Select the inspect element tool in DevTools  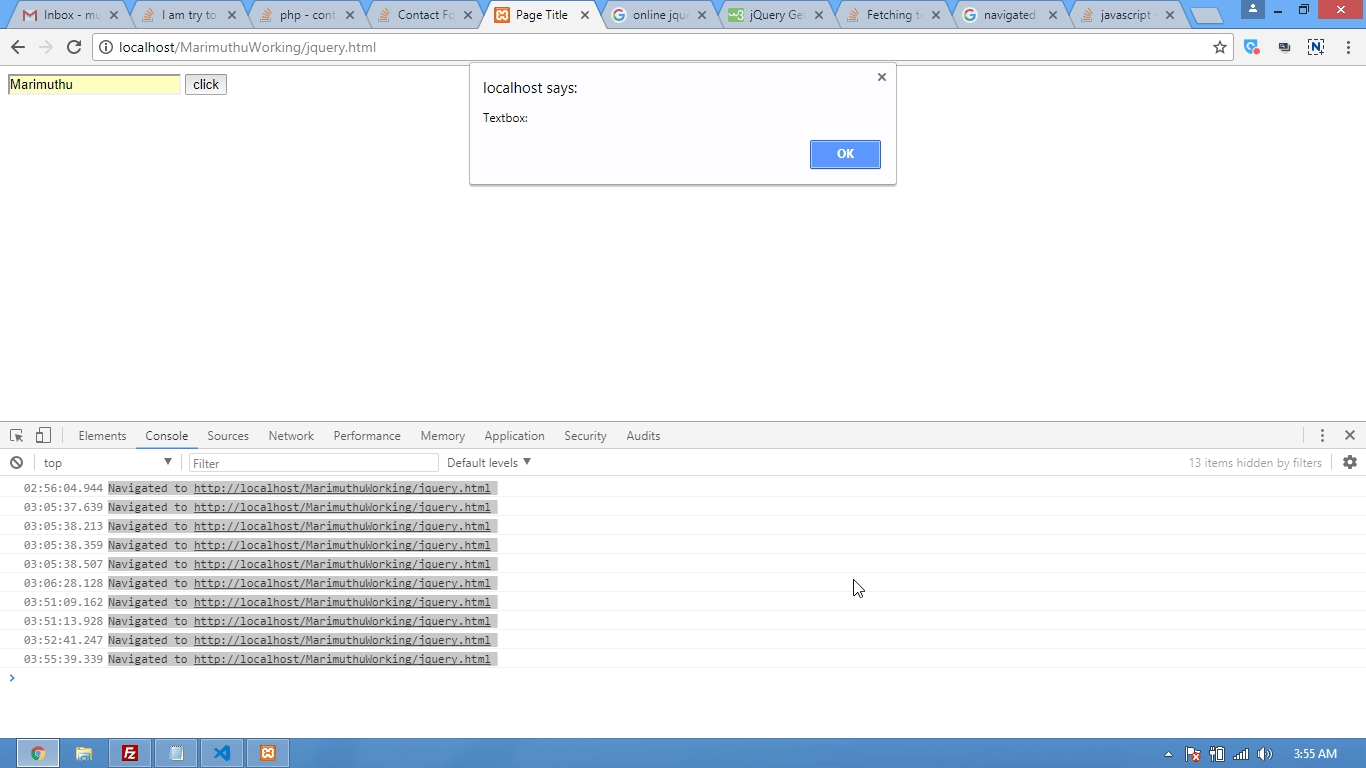[x=16, y=435]
